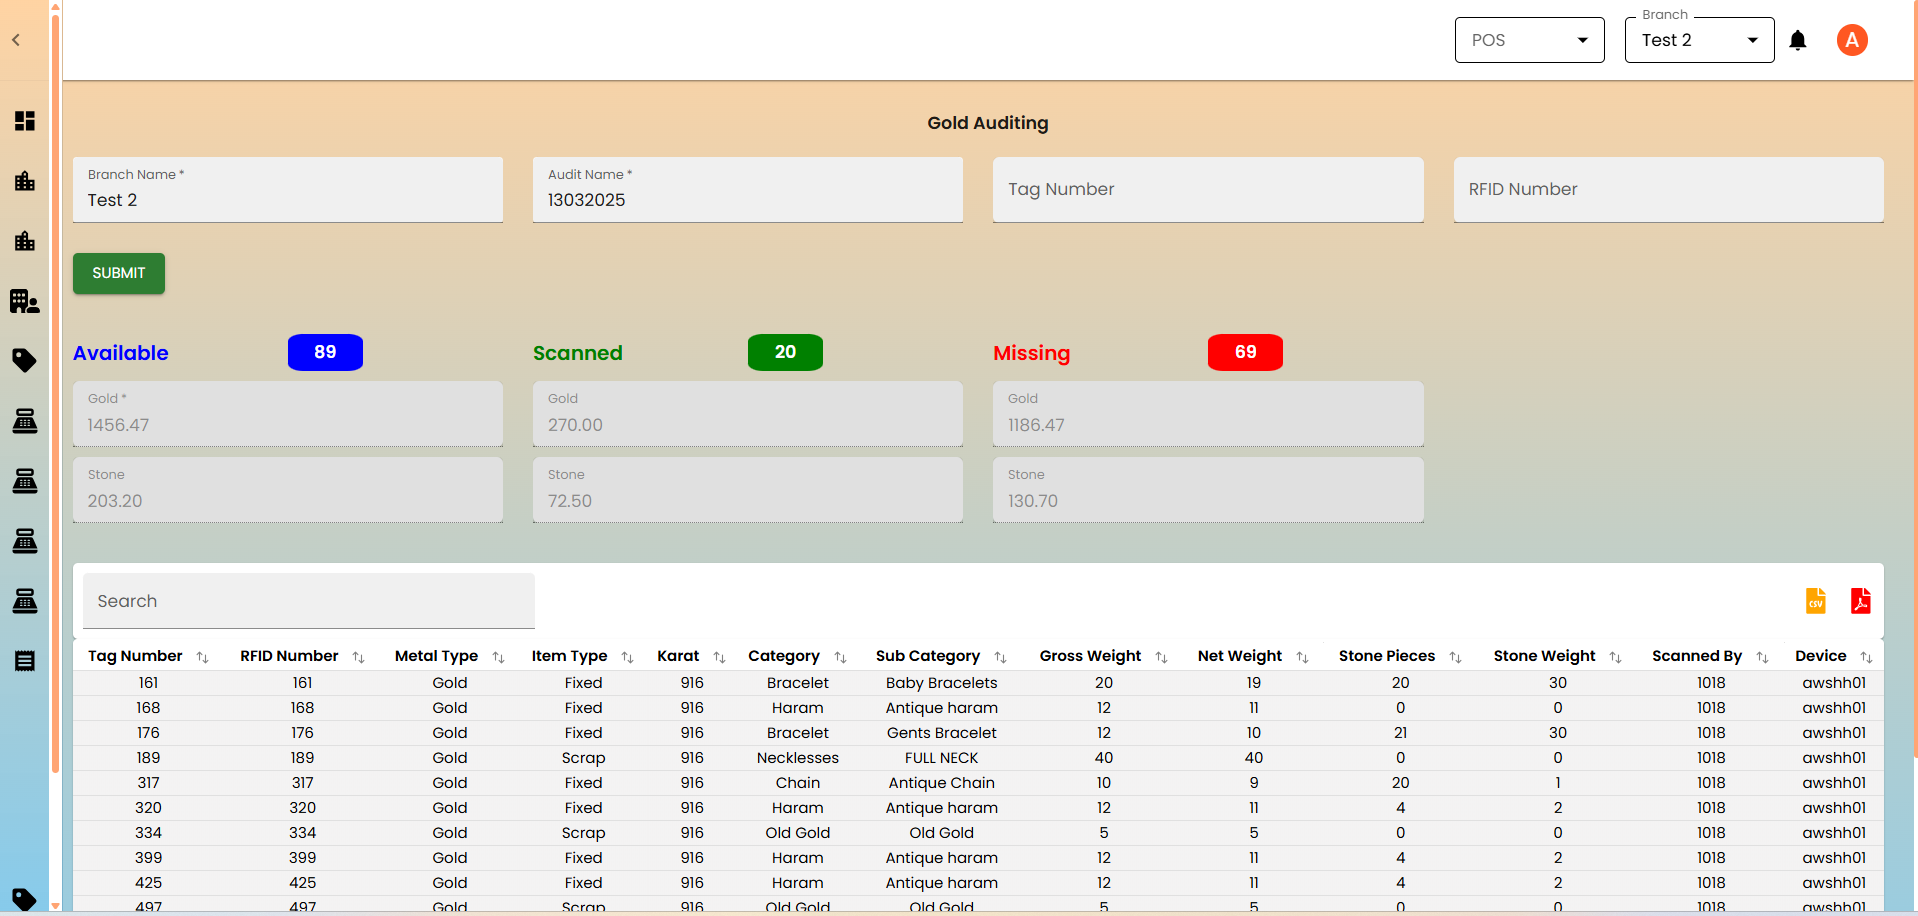
Task: Sort by Scanned By column arrows
Action: [1762, 657]
